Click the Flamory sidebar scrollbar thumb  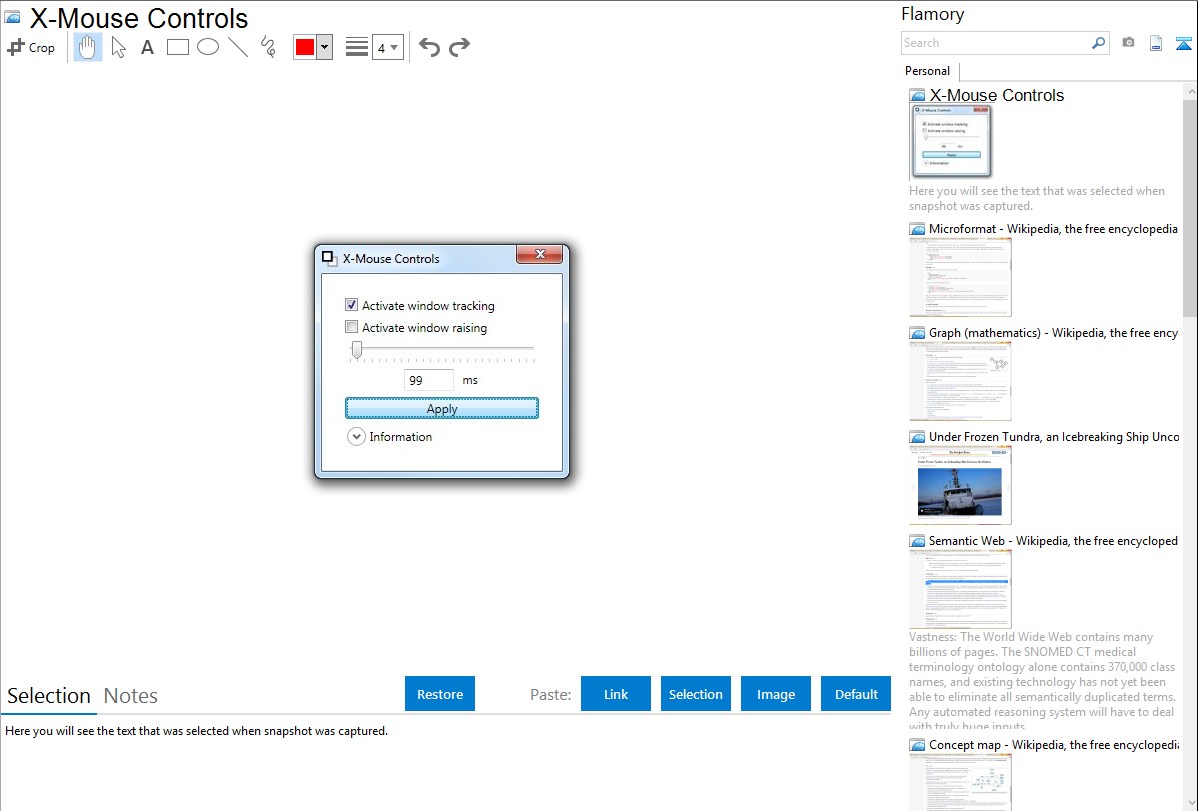(x=1190, y=206)
